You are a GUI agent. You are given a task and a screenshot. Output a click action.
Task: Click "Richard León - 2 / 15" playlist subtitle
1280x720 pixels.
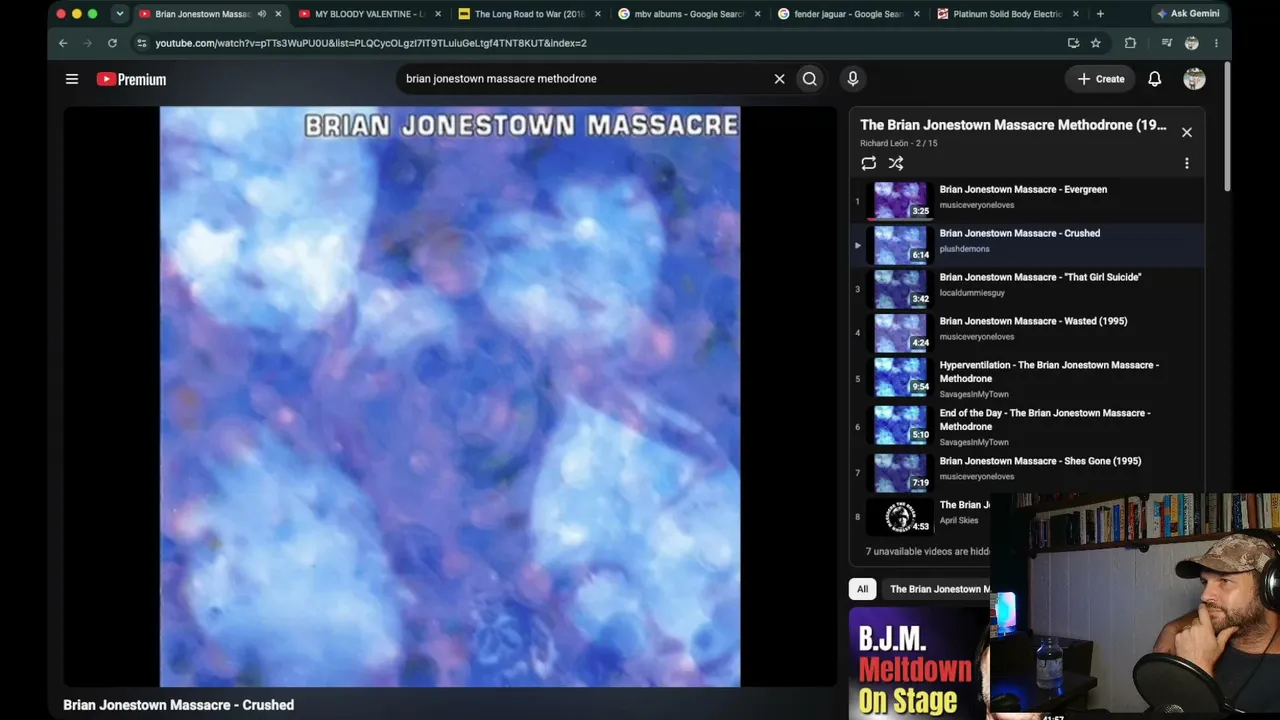(x=899, y=143)
